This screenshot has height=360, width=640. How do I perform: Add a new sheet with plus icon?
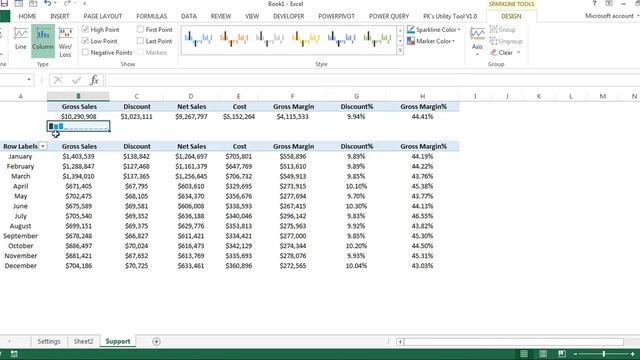[x=156, y=342]
